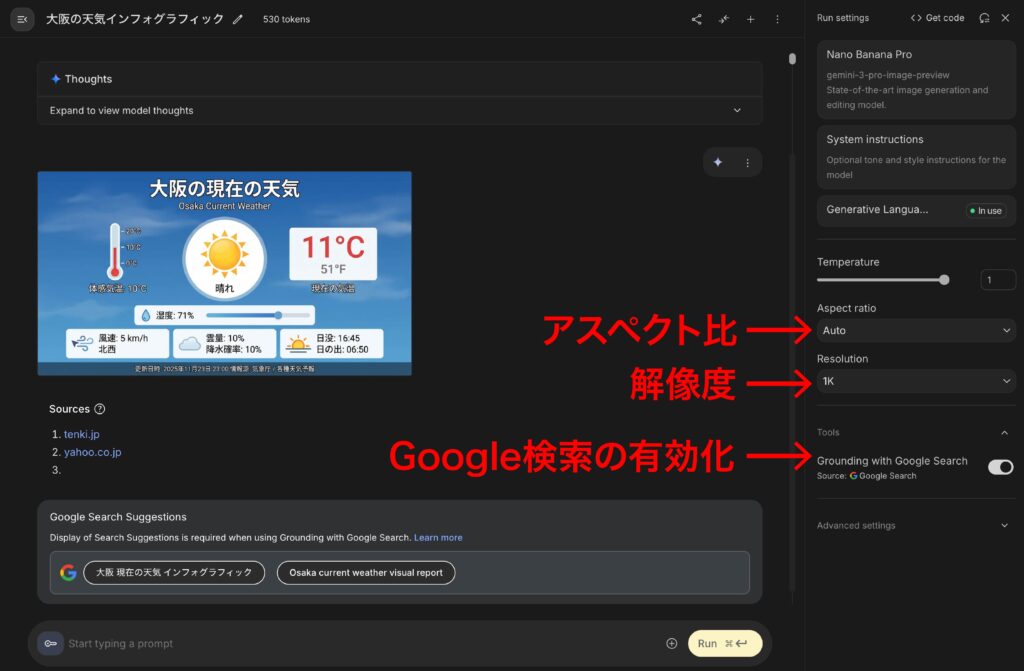Start a new chat with plus icon
The height and width of the screenshot is (671, 1024).
point(751,19)
